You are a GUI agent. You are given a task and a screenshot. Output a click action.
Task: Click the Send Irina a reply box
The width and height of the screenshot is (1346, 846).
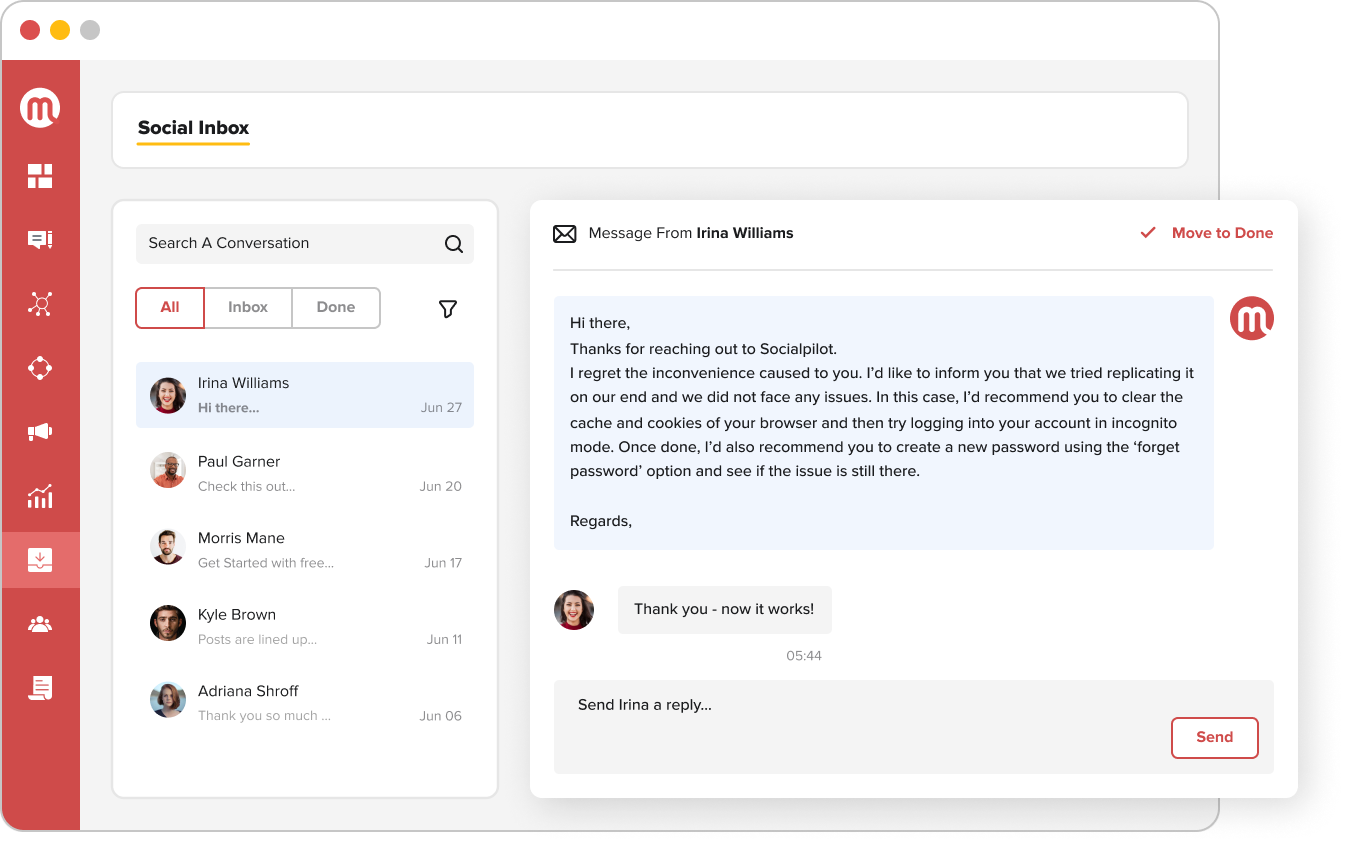tap(914, 727)
